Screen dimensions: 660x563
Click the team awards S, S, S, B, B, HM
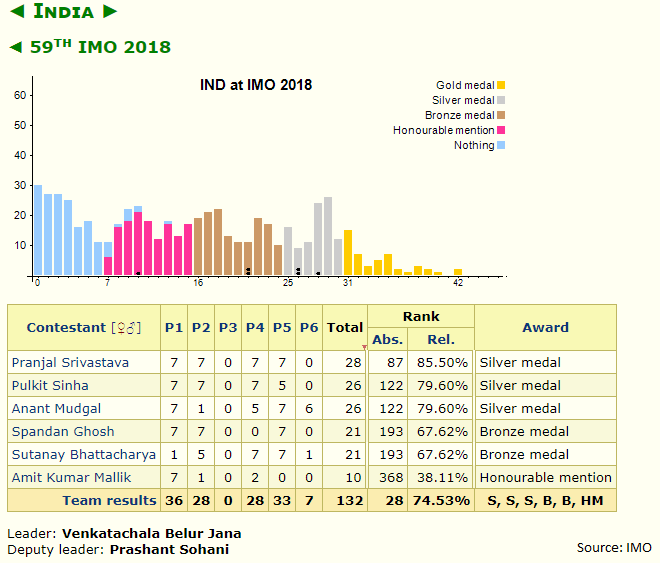546,500
